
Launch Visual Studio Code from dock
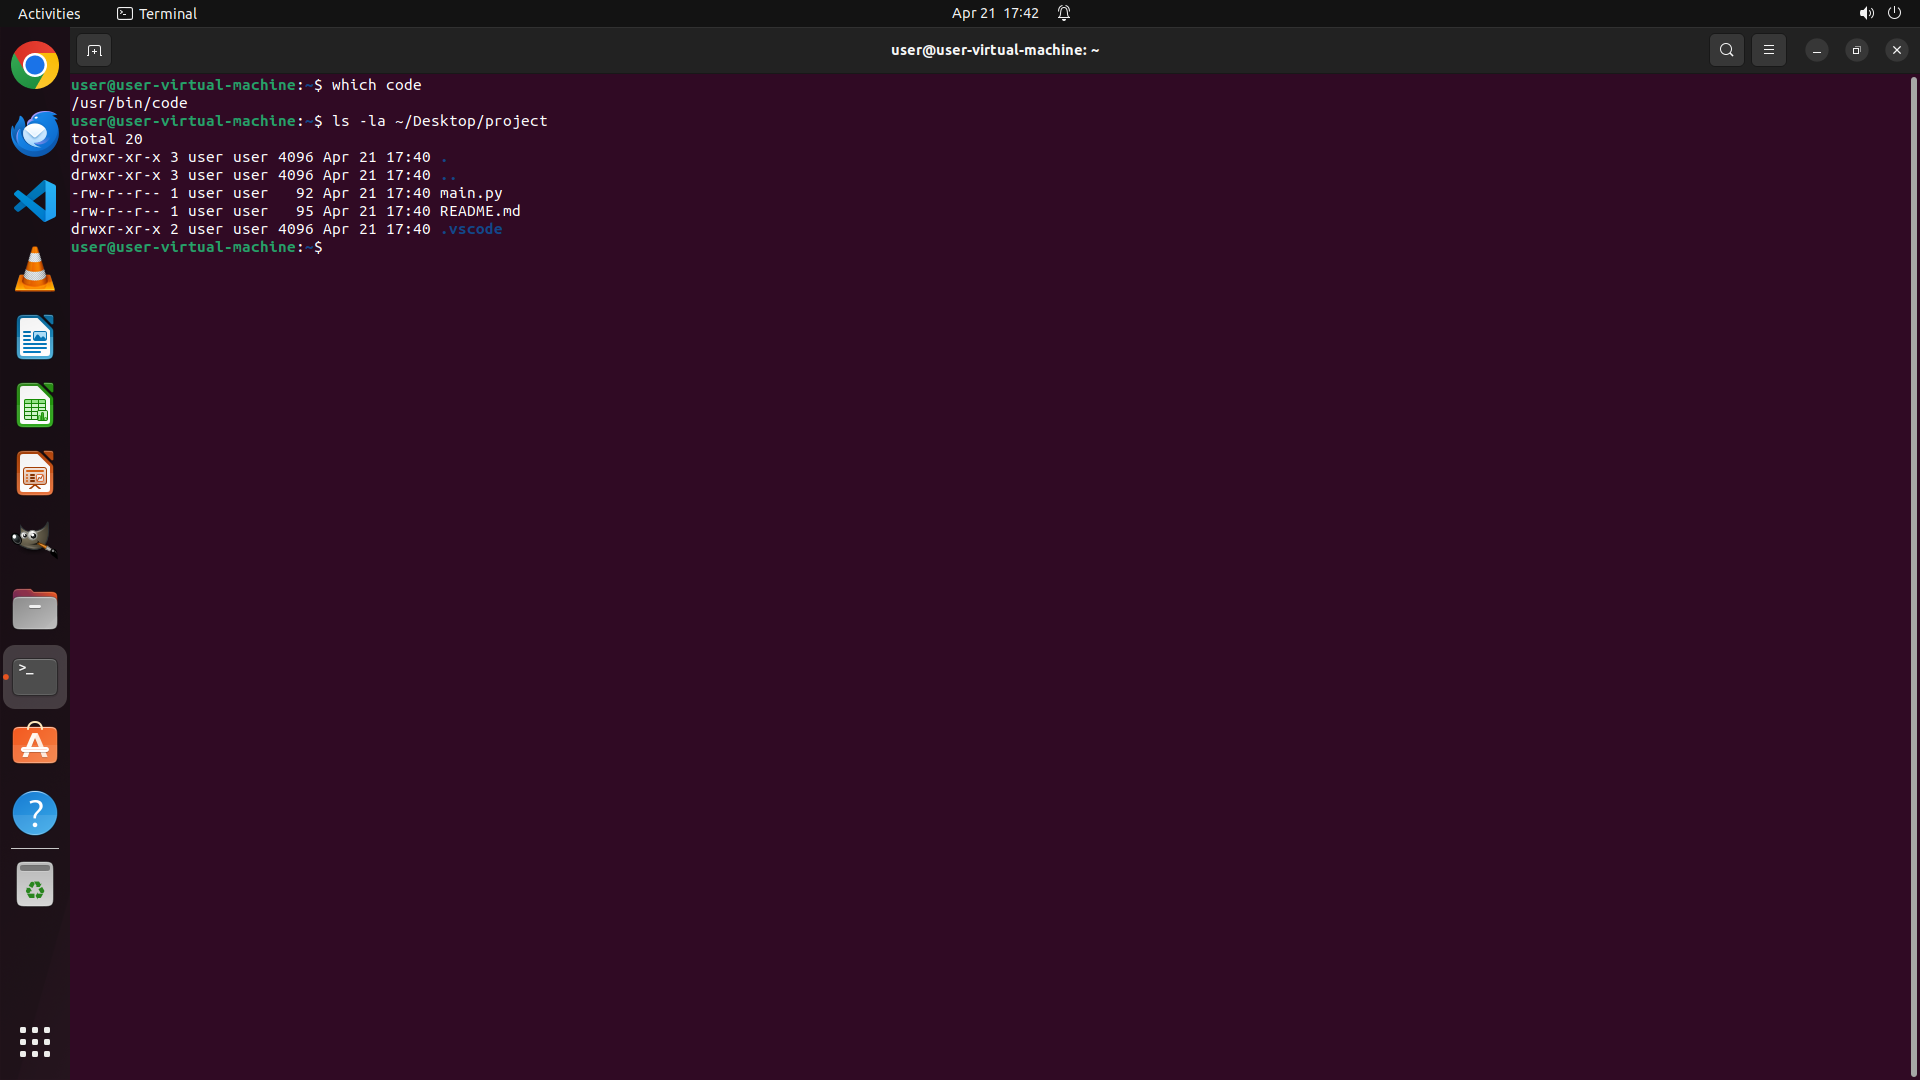click(x=35, y=202)
